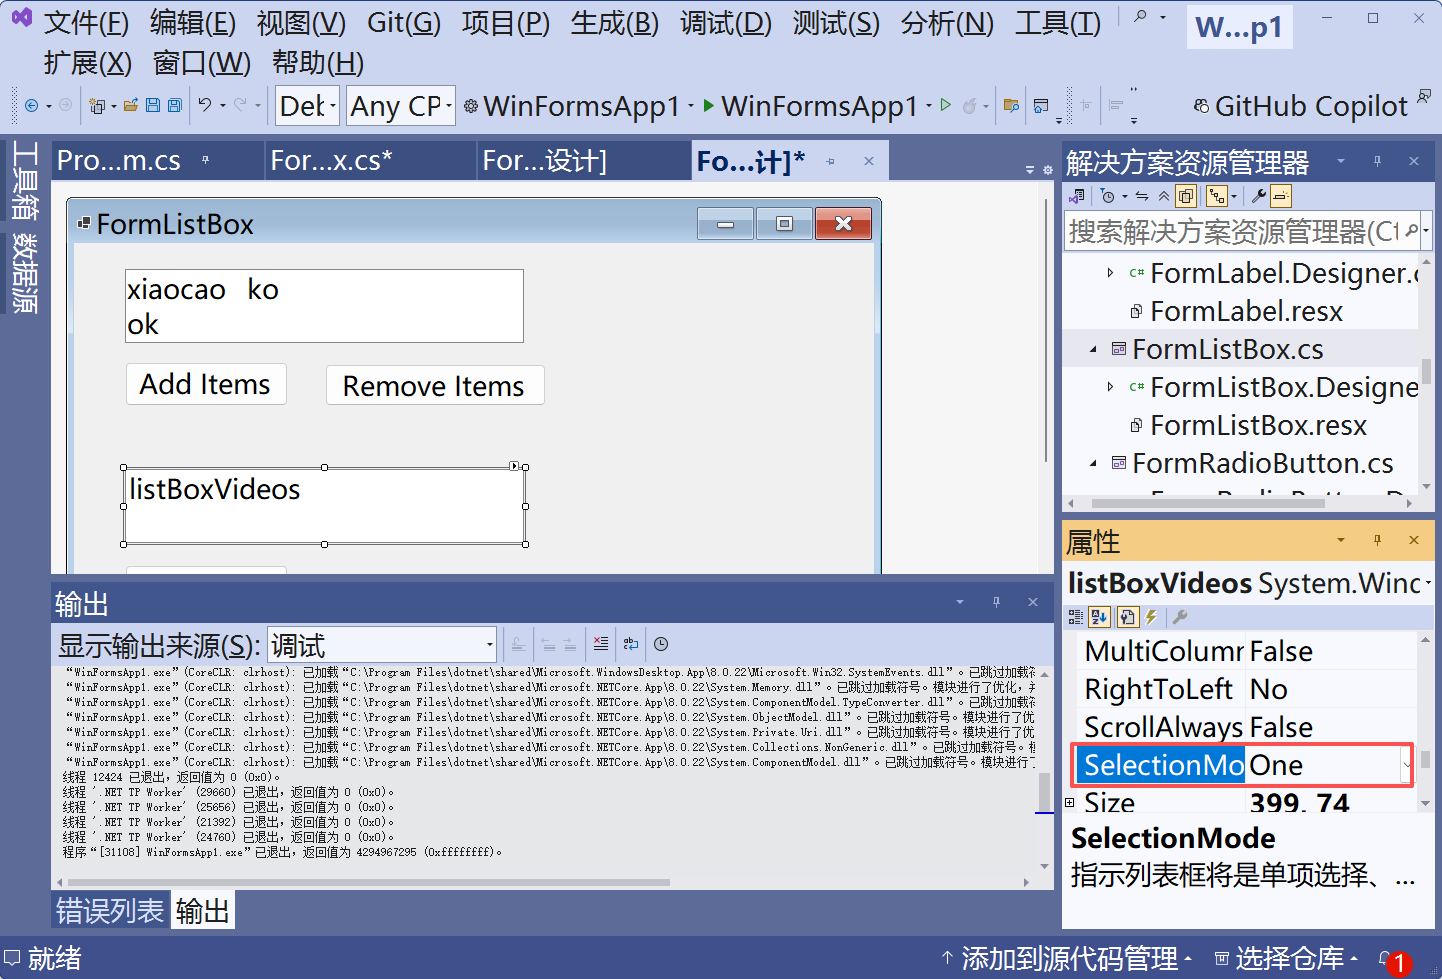Image resolution: width=1442 pixels, height=979 pixels.
Task: Click the listBoxVideos smart tag arrow
Action: coord(514,466)
